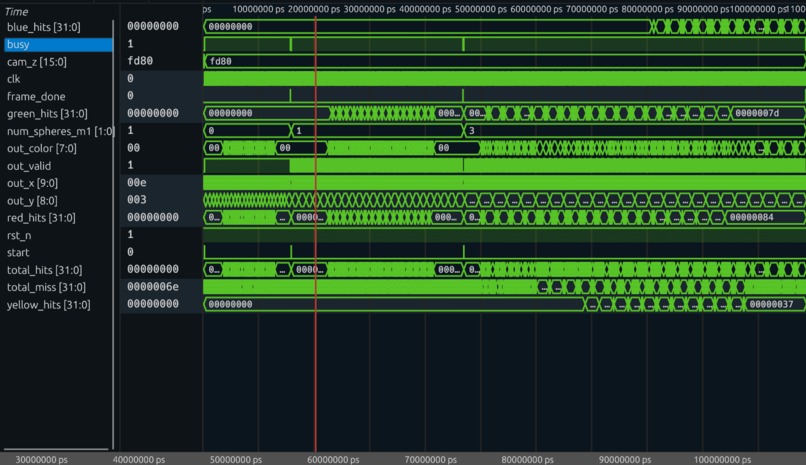The height and width of the screenshot is (465, 806).
Task: Click the 80000000 ps top ruler label
Action: 647,9
